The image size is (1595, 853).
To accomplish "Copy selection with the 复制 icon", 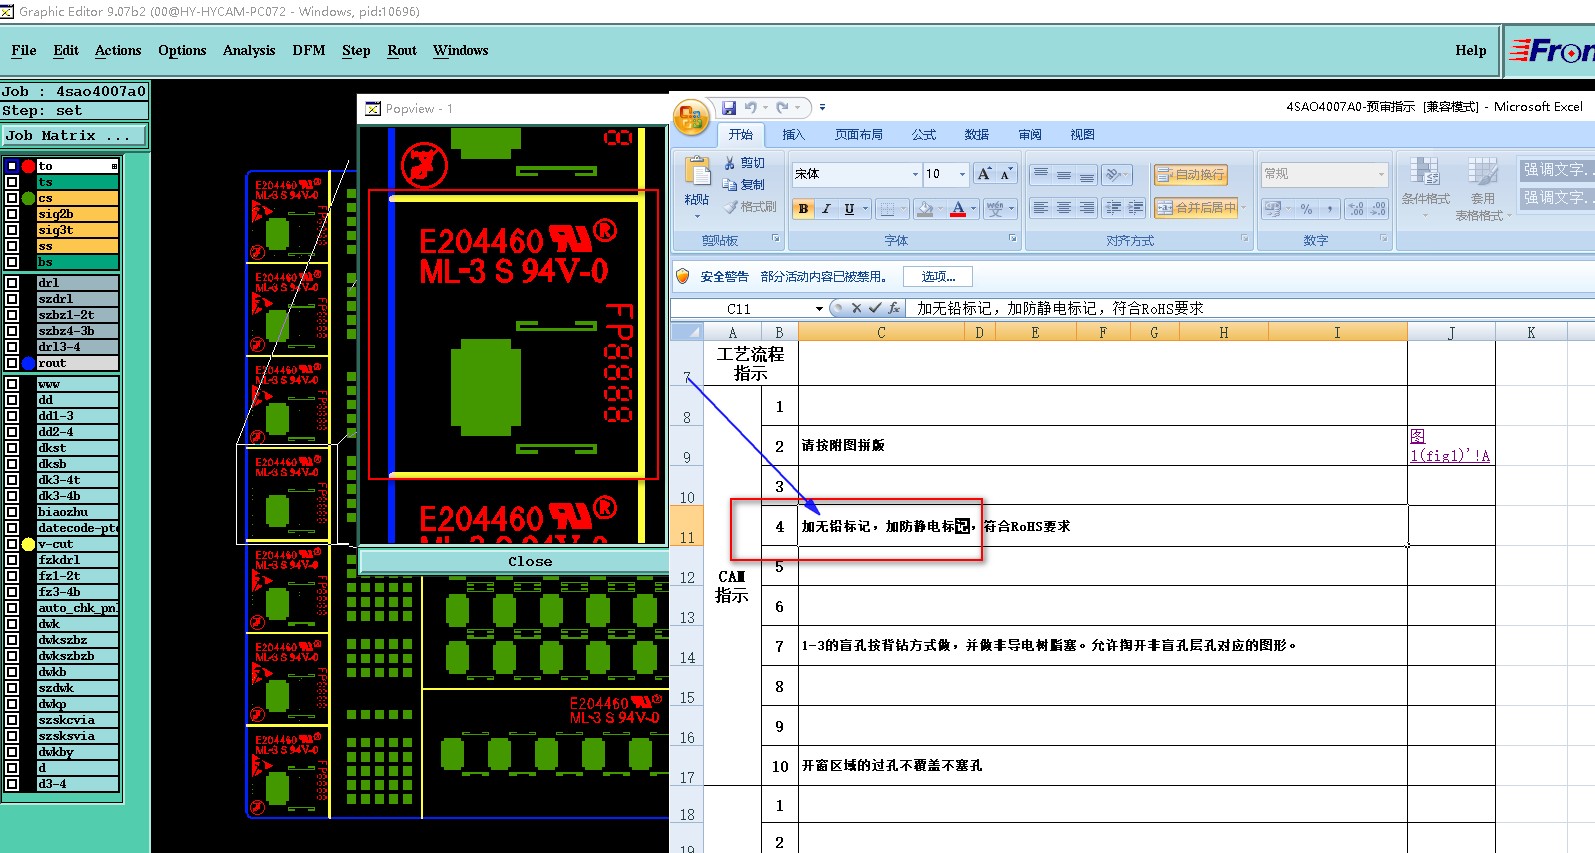I will [731, 185].
